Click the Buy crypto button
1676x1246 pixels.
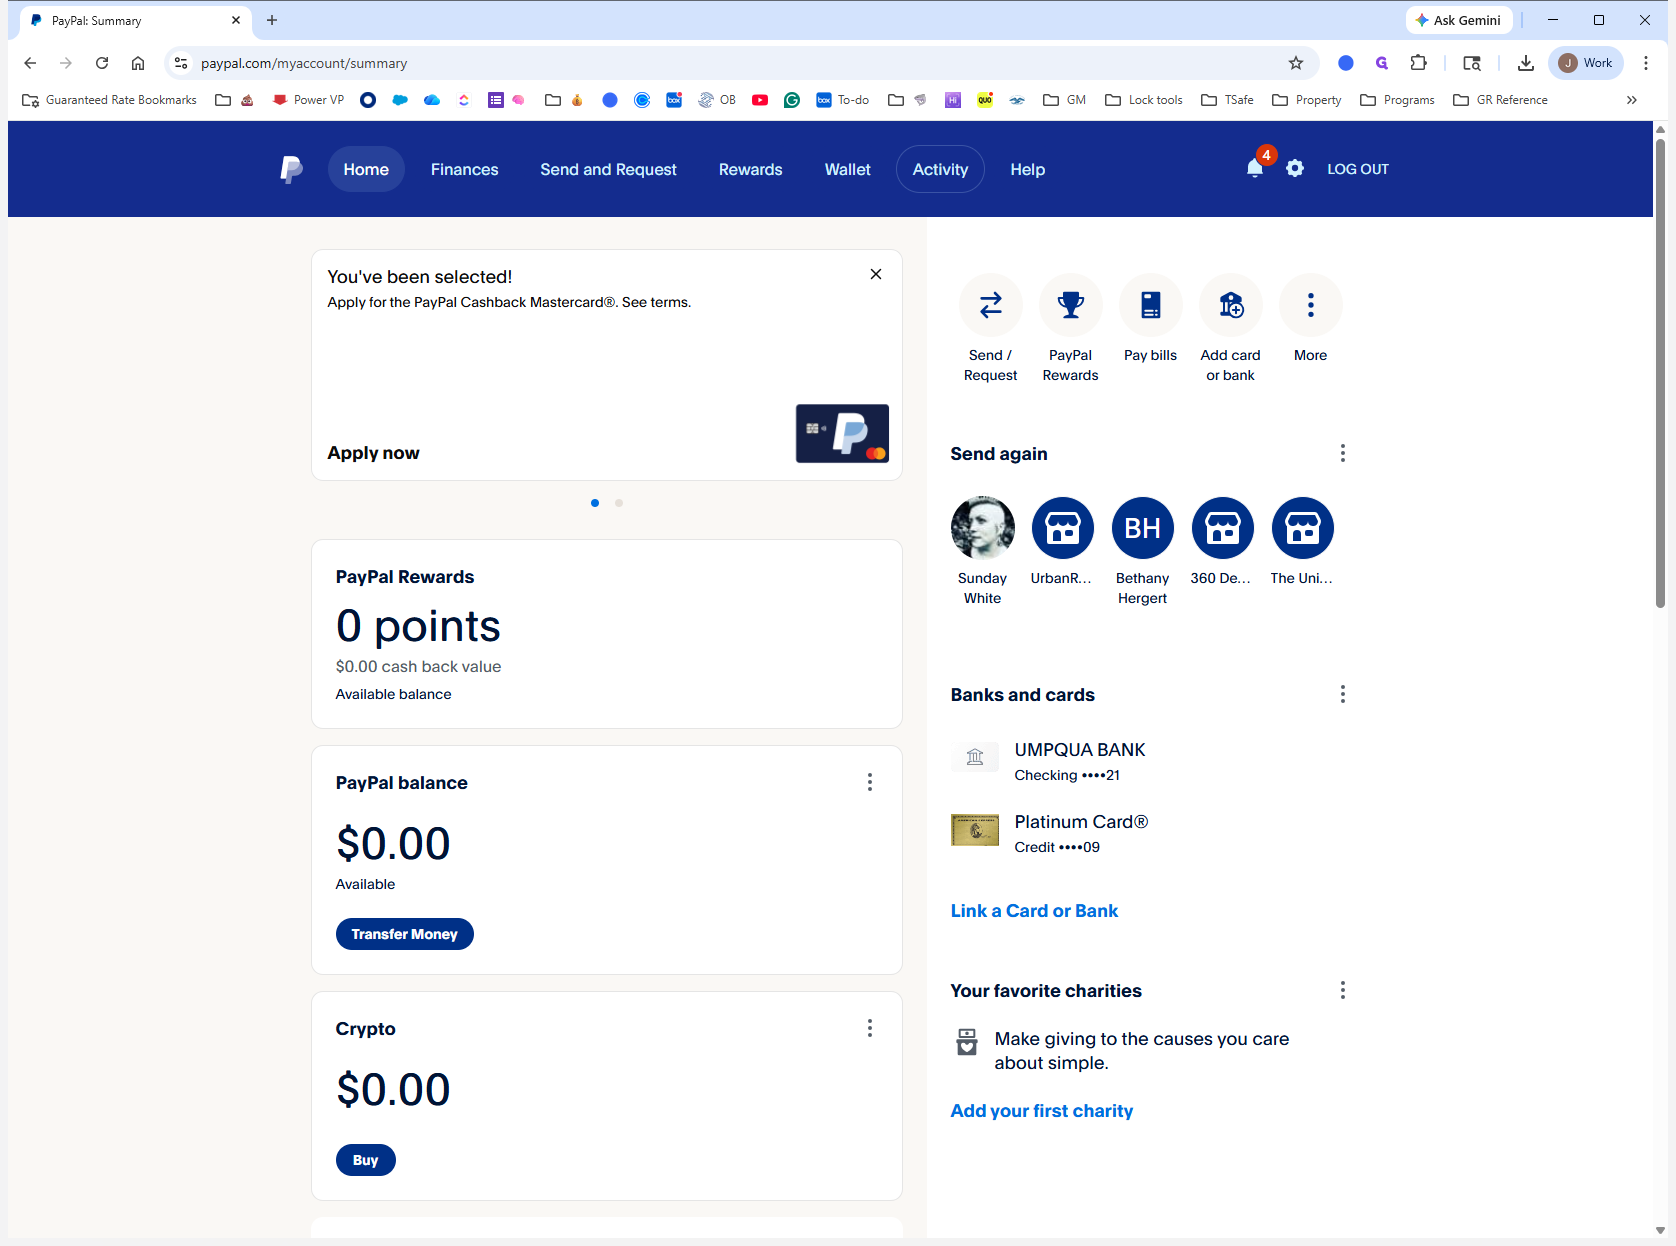[x=365, y=1160]
